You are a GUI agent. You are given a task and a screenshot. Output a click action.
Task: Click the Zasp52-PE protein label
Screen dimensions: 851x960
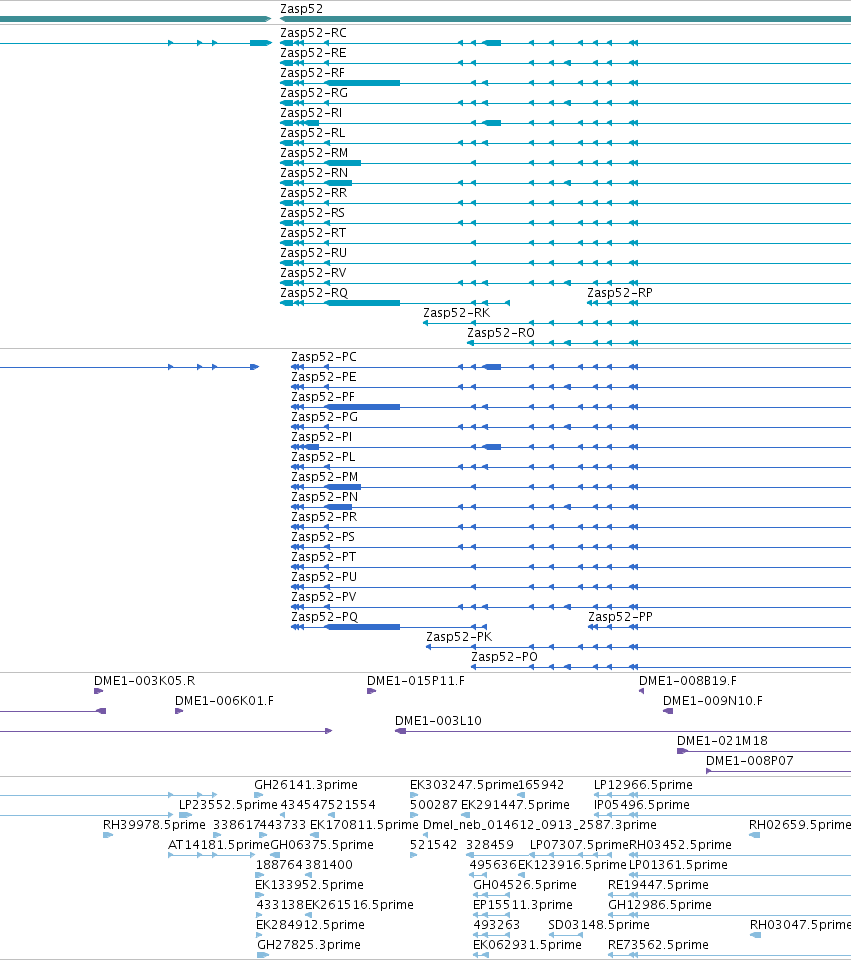[x=323, y=377]
